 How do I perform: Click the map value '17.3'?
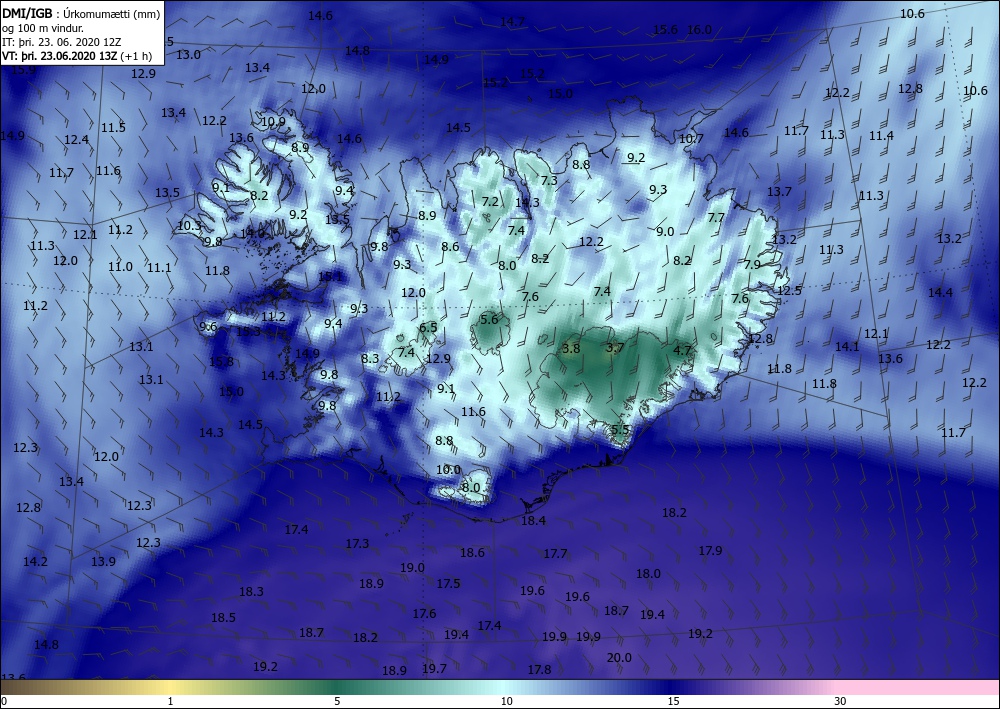(x=358, y=543)
